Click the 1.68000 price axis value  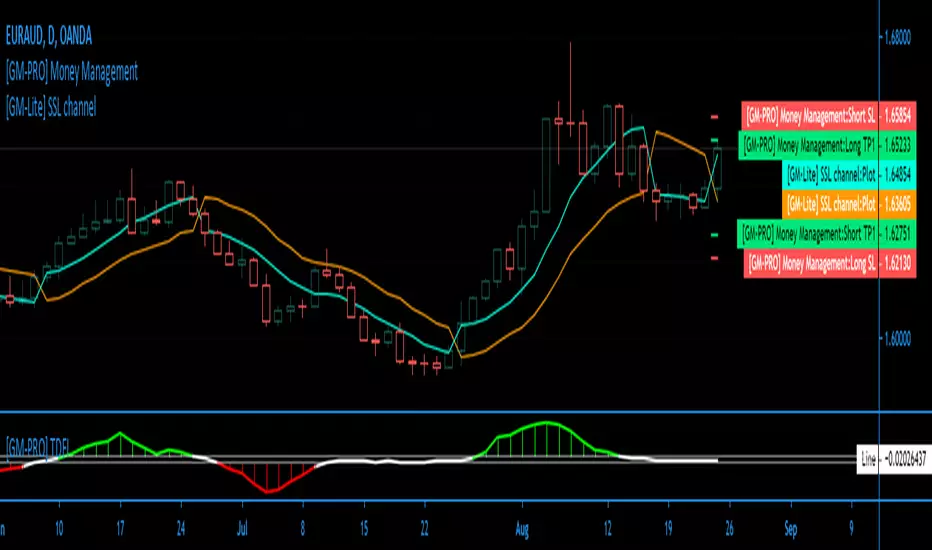[x=897, y=37]
